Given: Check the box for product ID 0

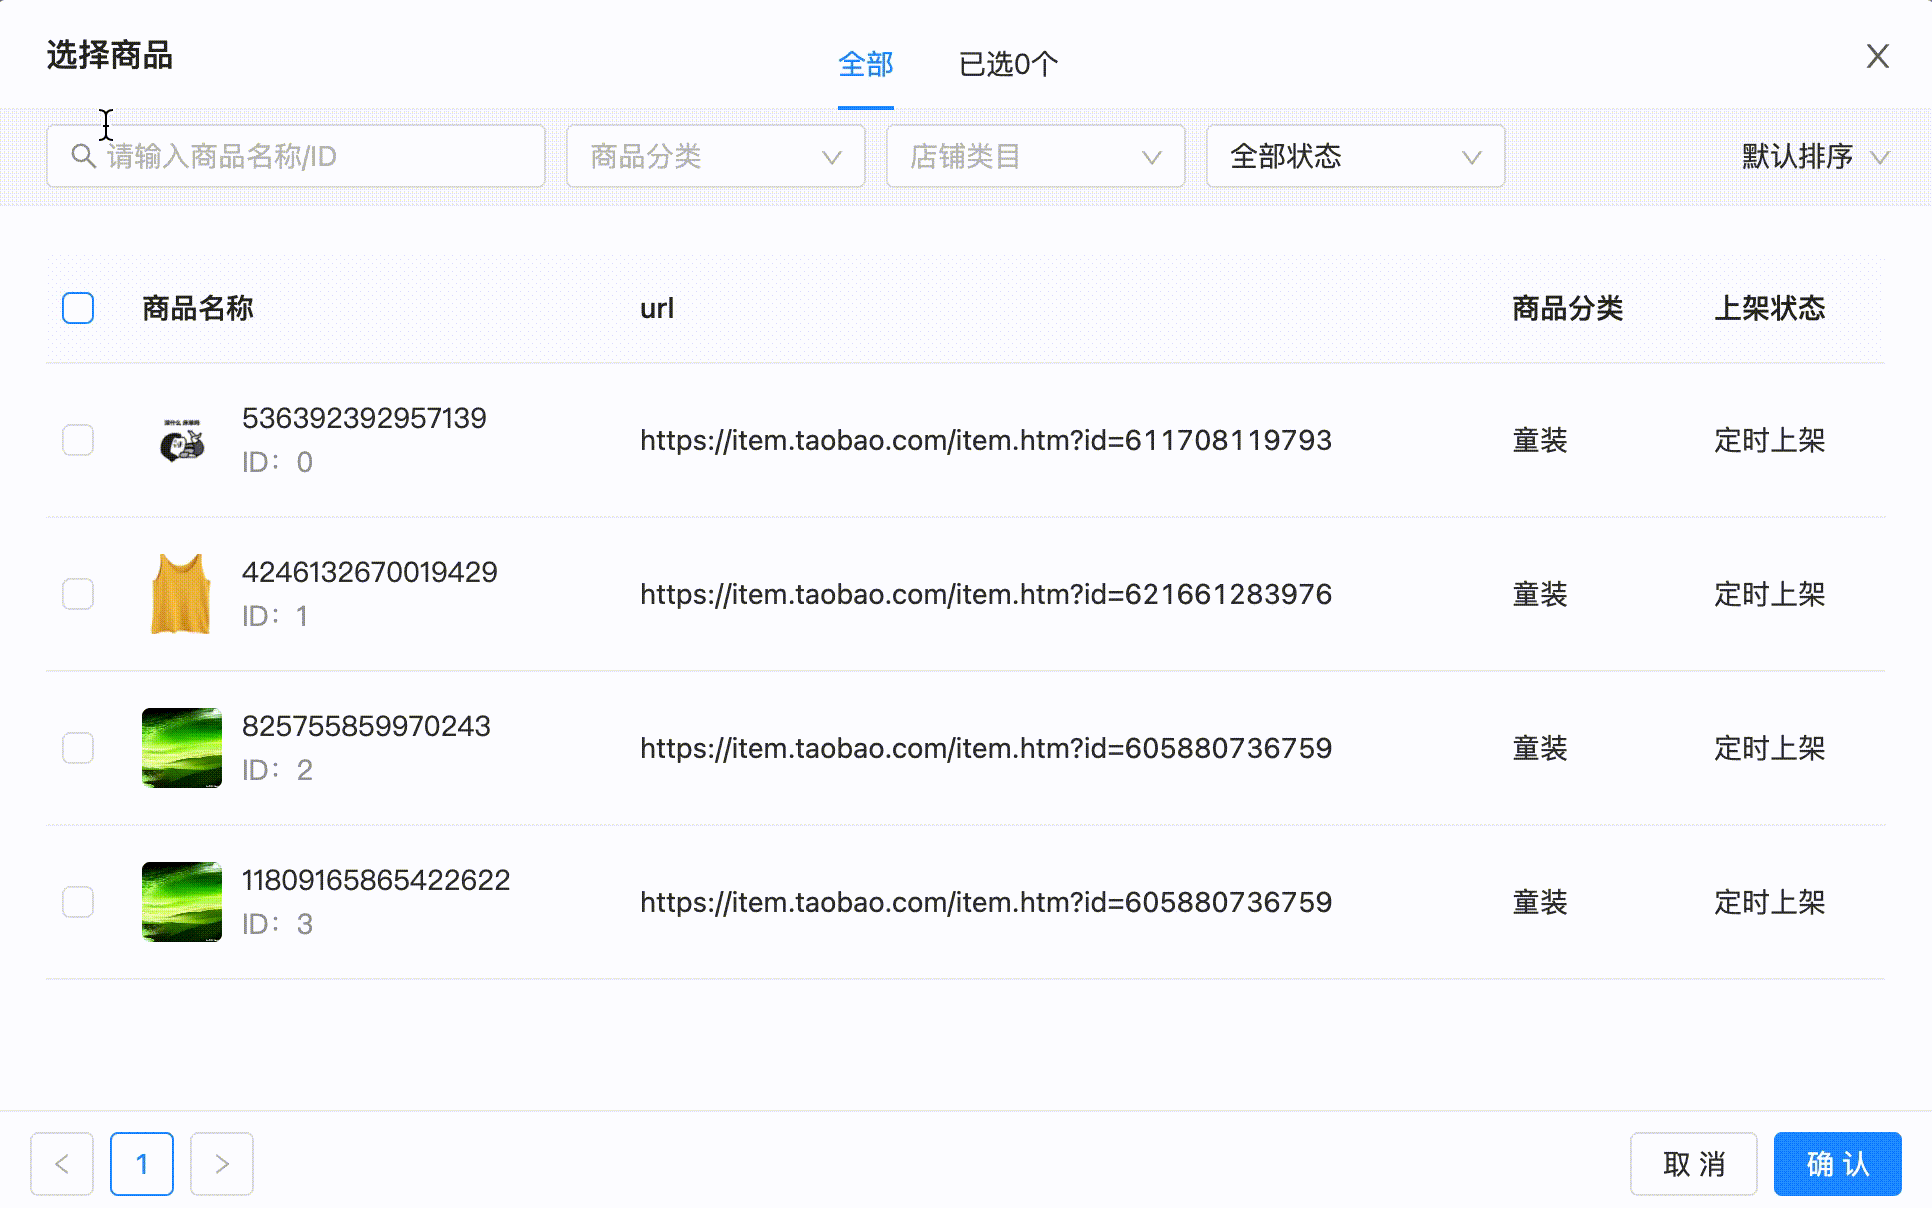Looking at the screenshot, I should (x=78, y=440).
